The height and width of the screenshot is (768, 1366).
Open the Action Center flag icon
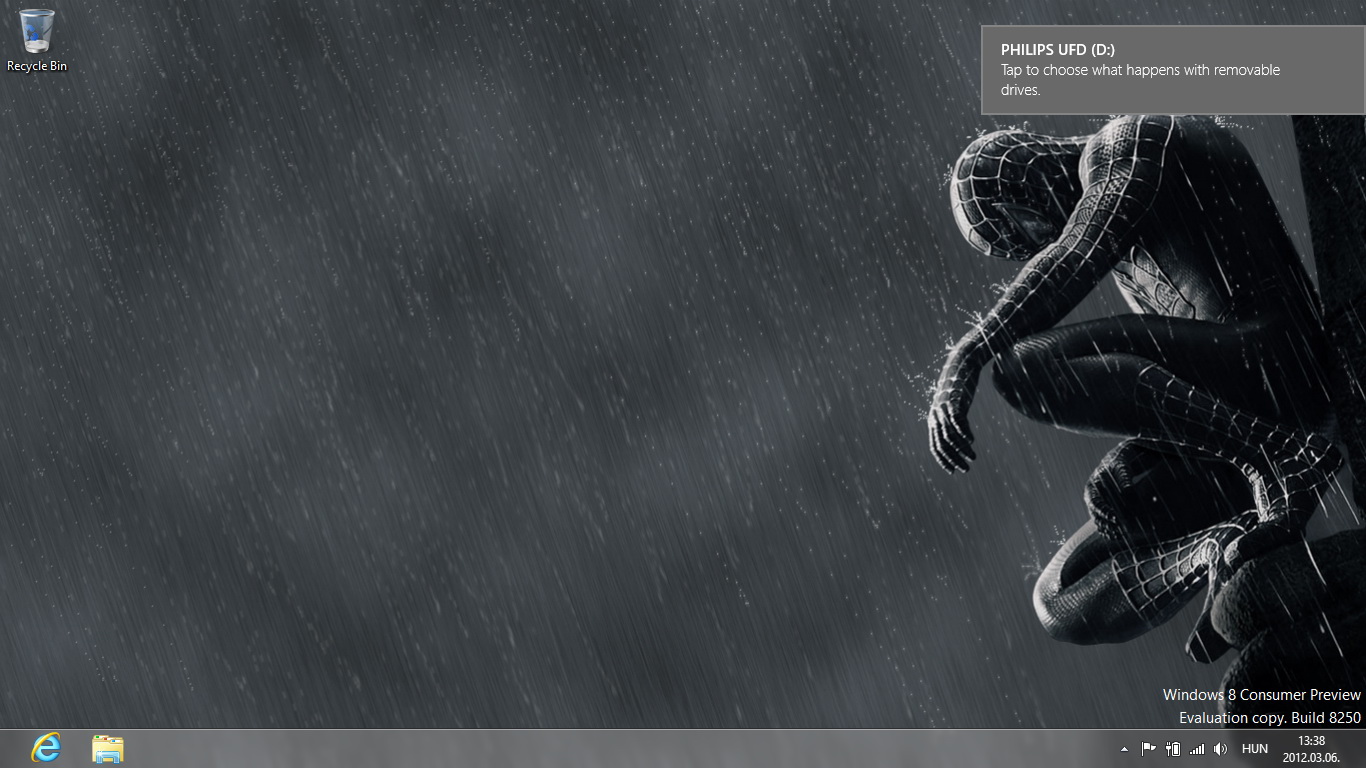[1148, 748]
